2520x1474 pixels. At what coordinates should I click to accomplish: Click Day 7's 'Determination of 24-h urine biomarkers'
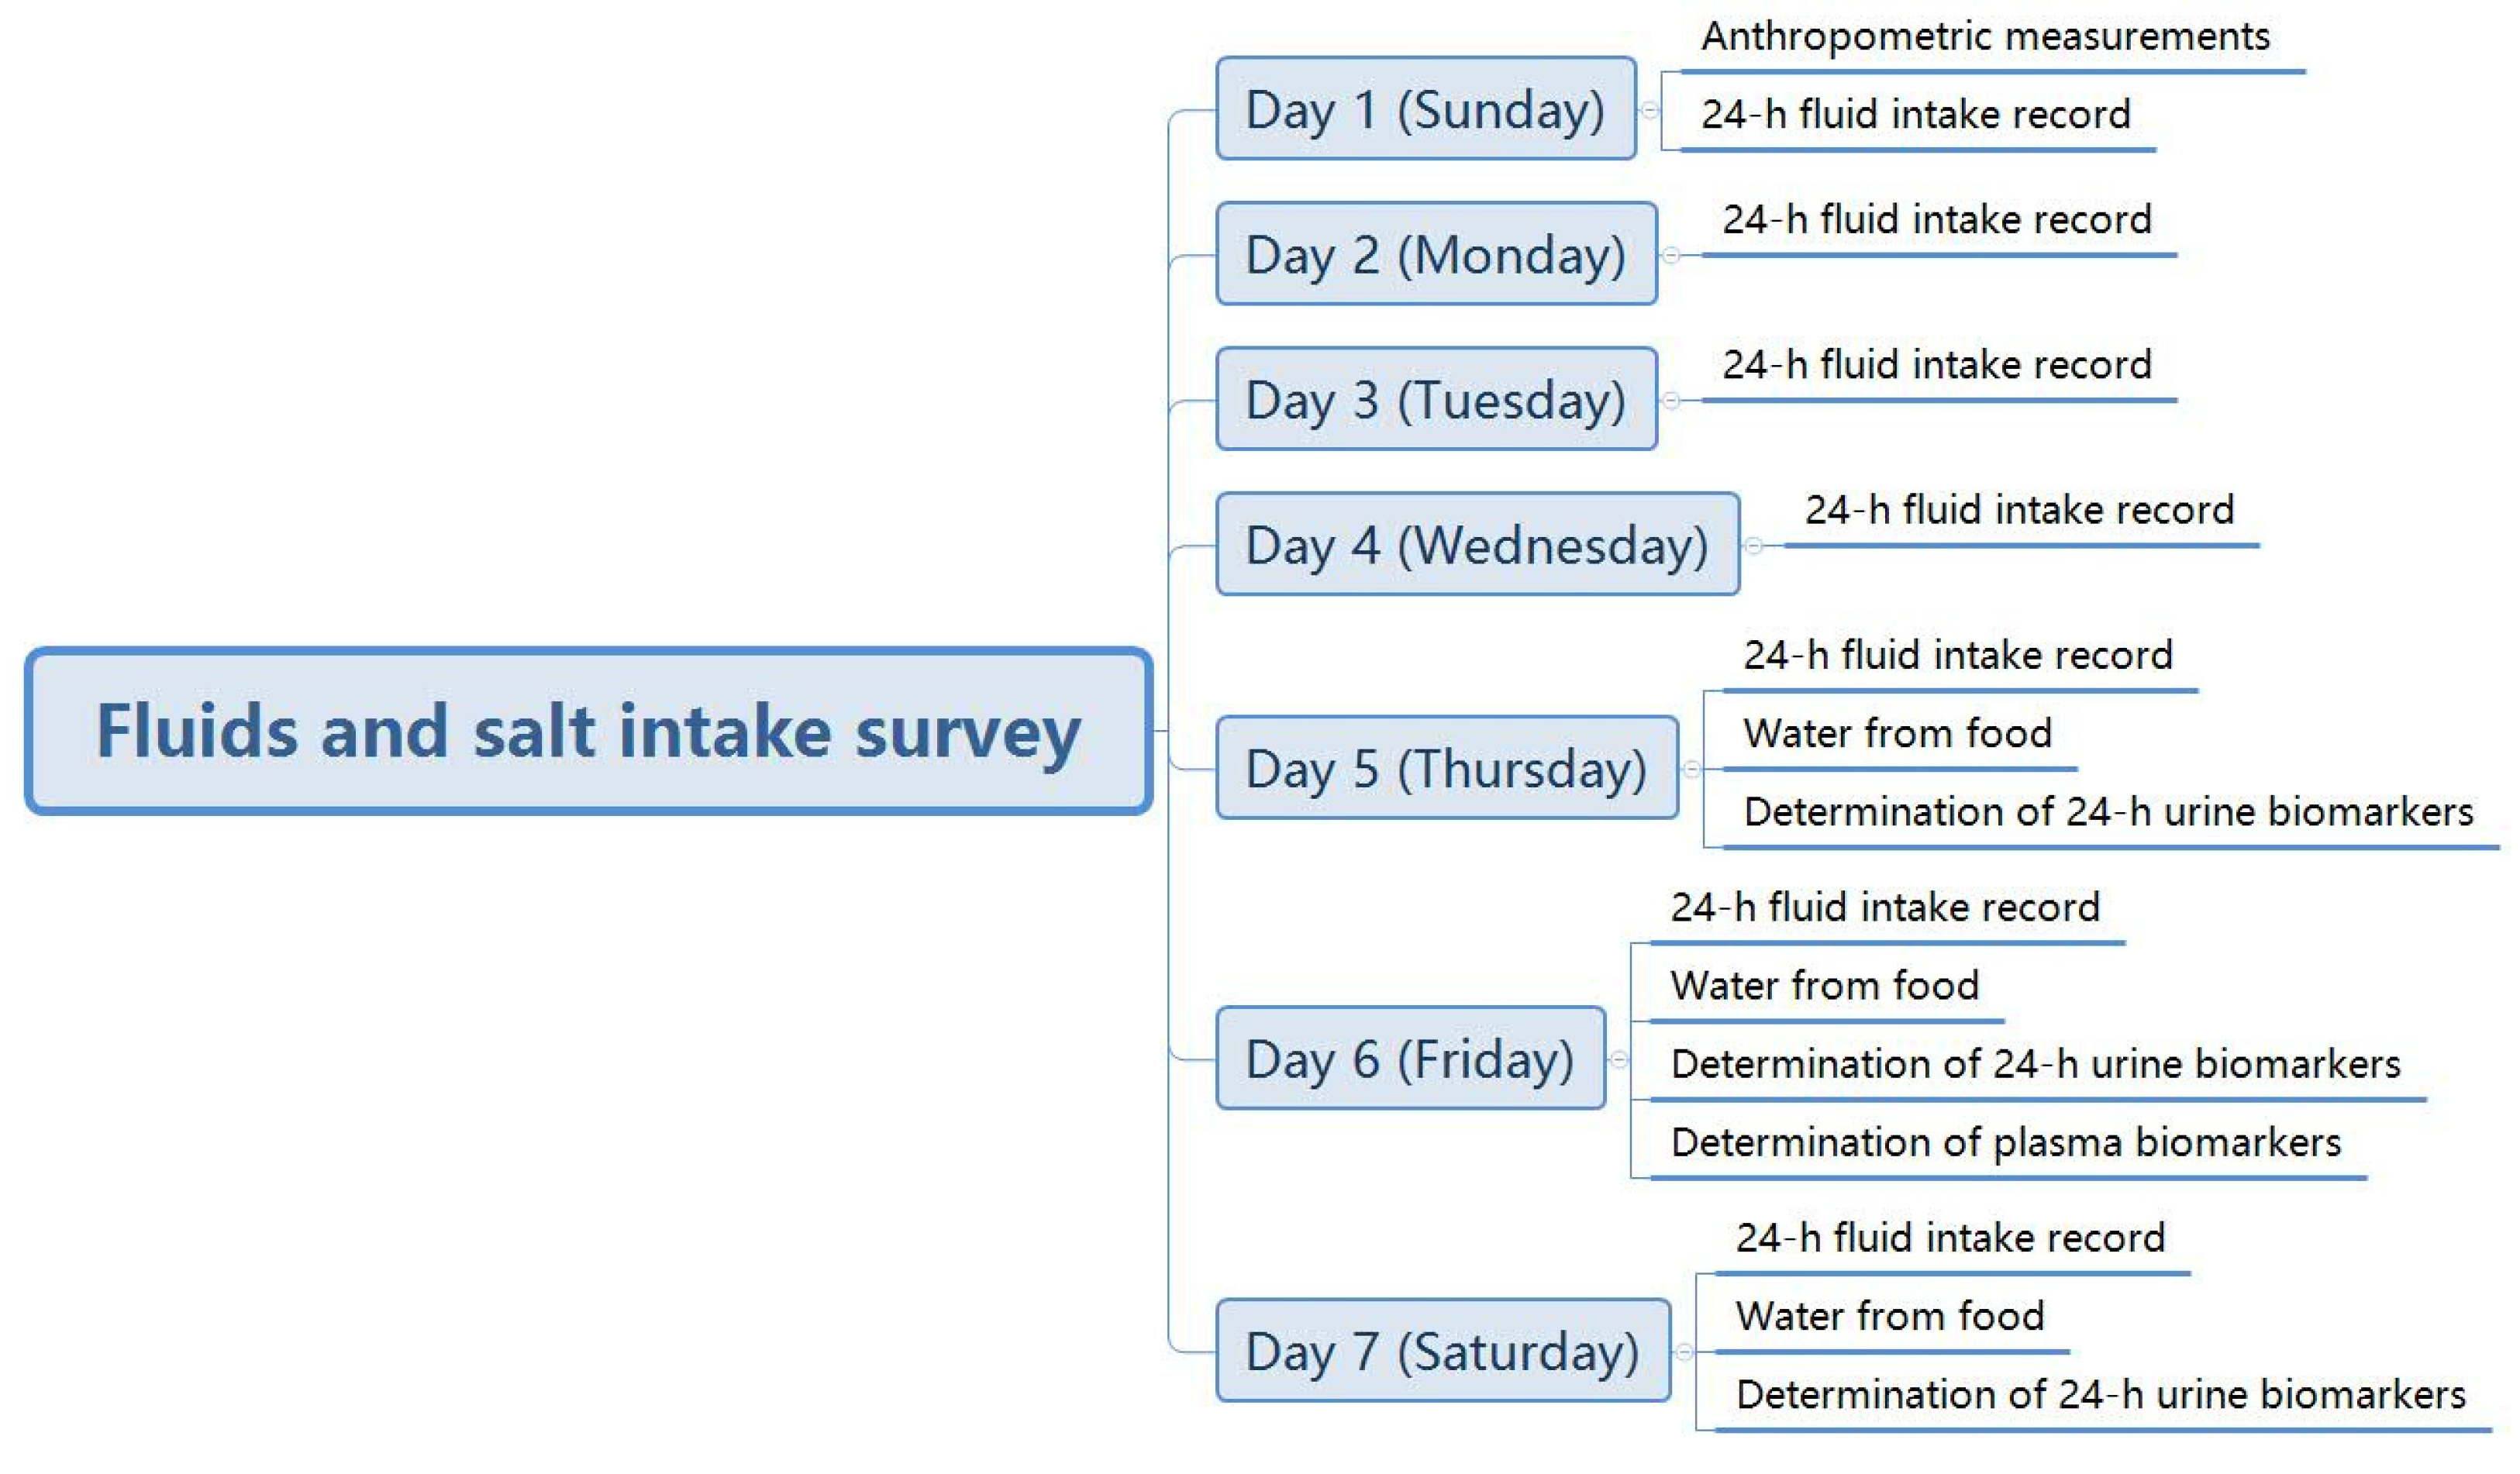coord(2100,1394)
